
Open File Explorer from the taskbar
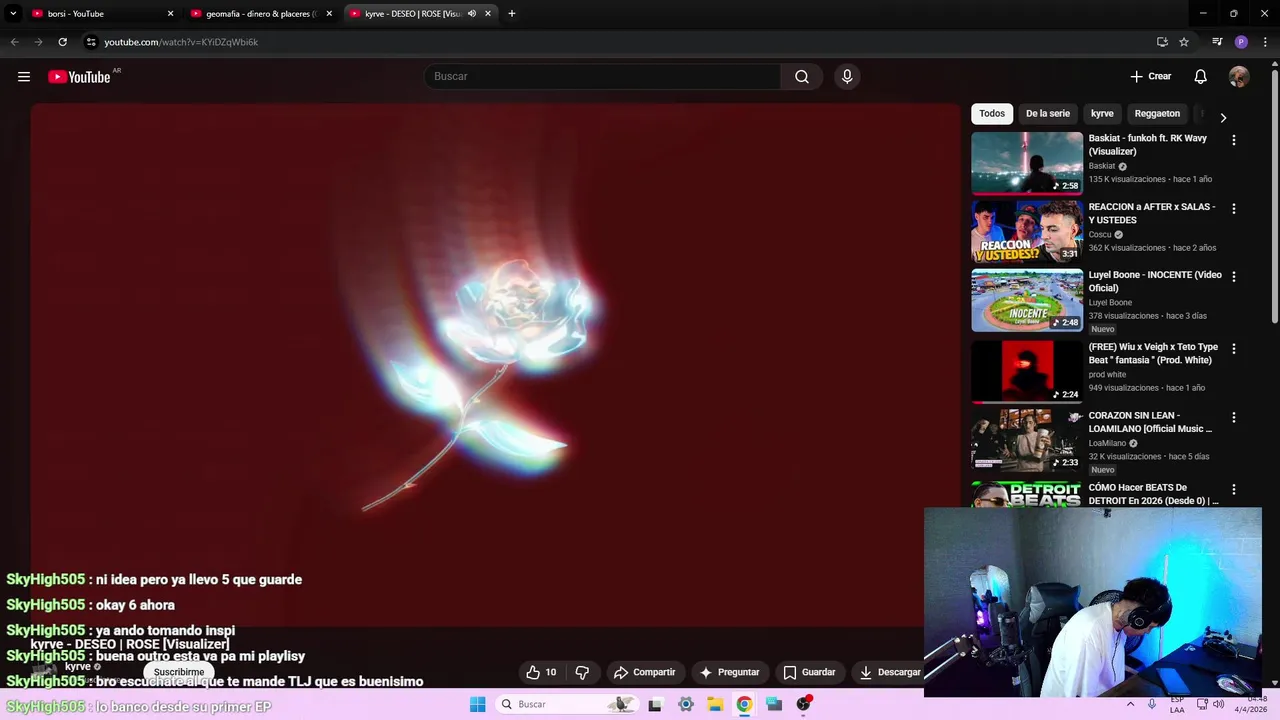click(x=715, y=704)
